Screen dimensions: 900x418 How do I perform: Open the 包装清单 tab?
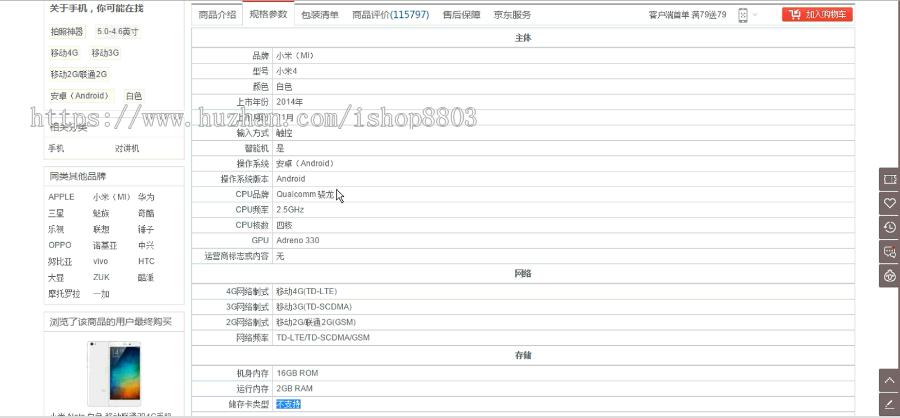tap(320, 15)
